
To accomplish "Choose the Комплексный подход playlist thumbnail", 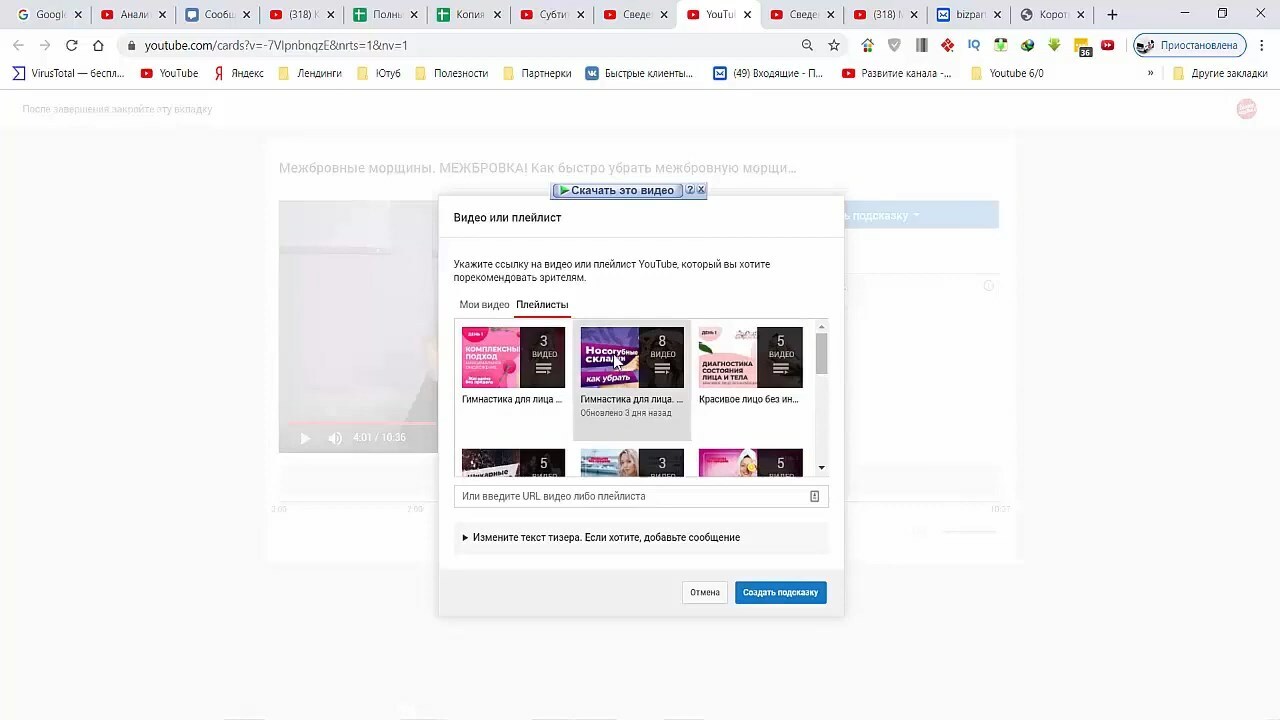I will point(513,357).
